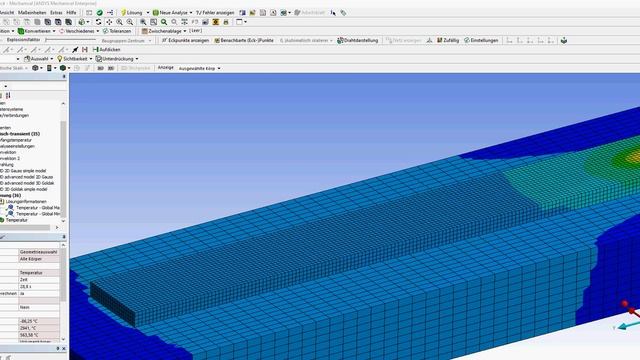Viewport: 640px width, 360px height.
Task: Select 3D Gauss simple model item
Action: 23,171
